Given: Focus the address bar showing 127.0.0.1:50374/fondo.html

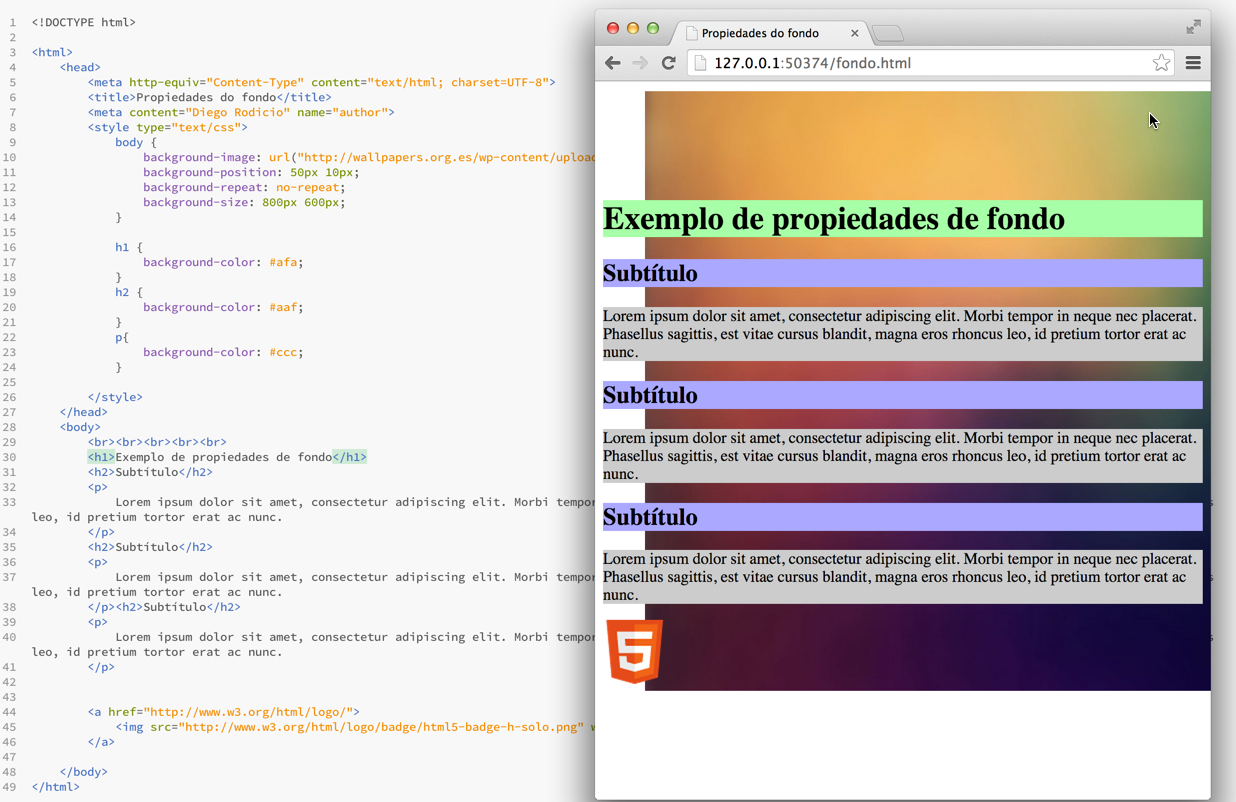Looking at the screenshot, I should 900,63.
